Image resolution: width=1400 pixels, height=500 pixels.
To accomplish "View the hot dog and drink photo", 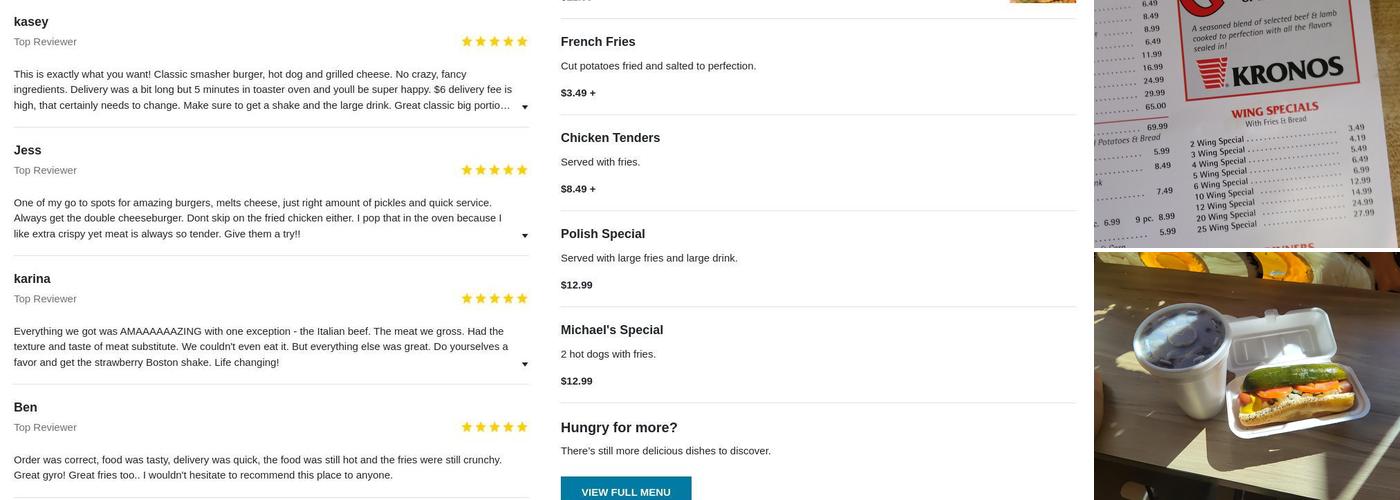I will click(1246, 375).
